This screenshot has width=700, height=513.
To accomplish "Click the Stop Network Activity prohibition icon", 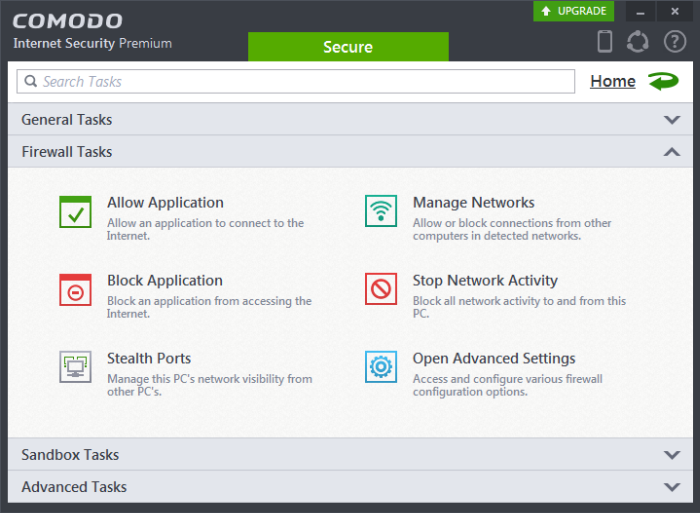I will coord(381,290).
